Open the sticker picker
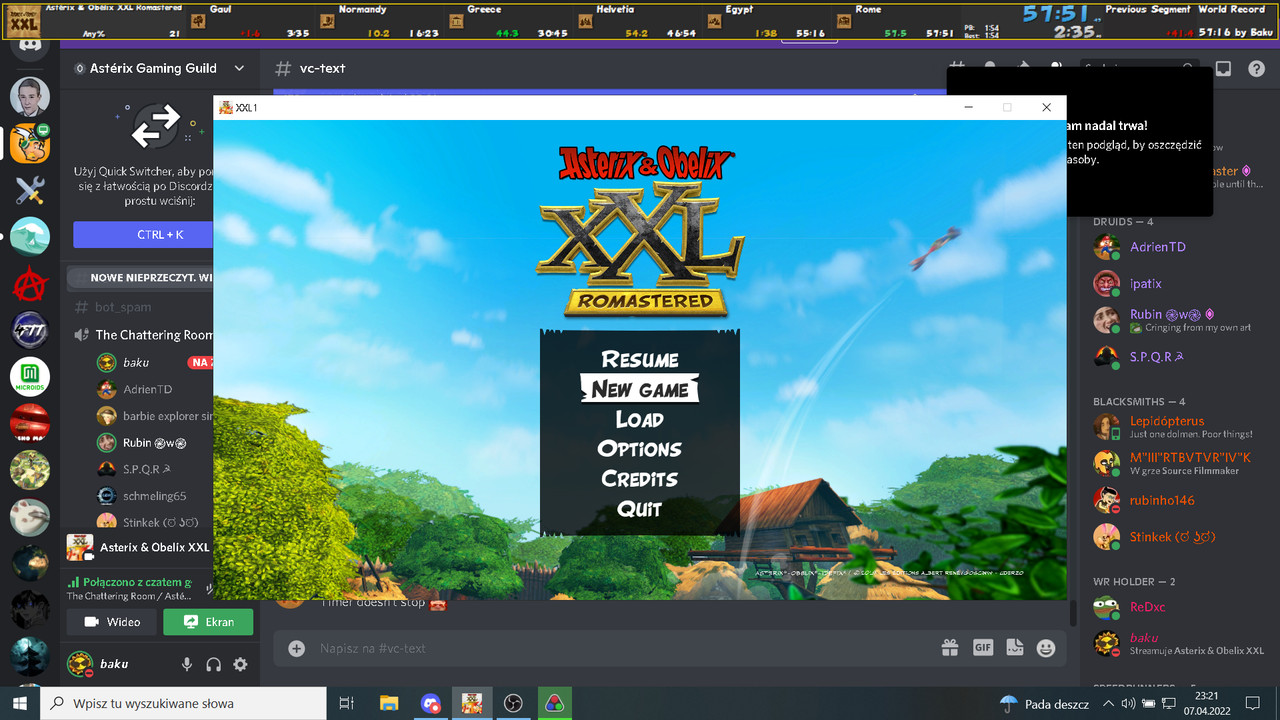 pos(1015,648)
